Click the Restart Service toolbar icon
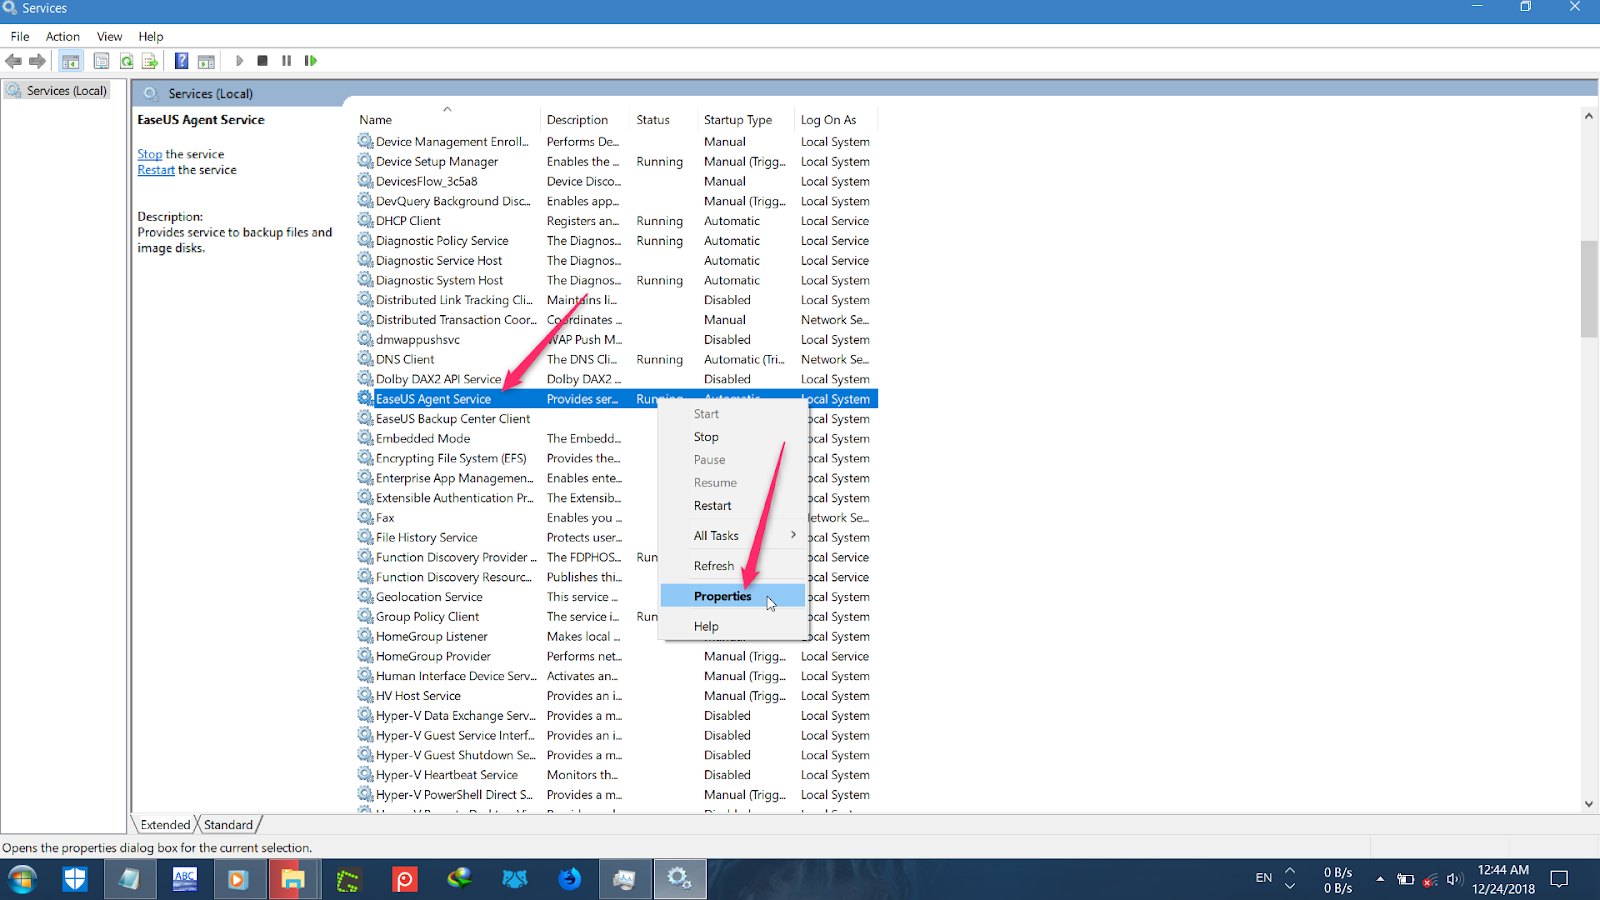Viewport: 1600px width, 900px height. [311, 61]
